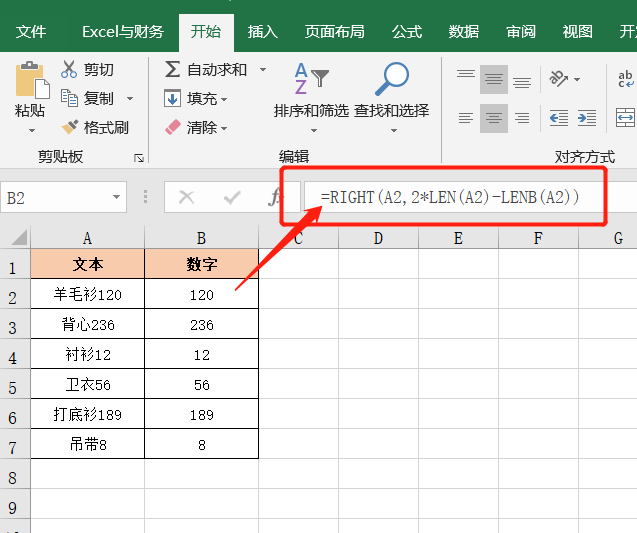Click the Enter checkmark in formula bar
The image size is (637, 533).
point(232,197)
